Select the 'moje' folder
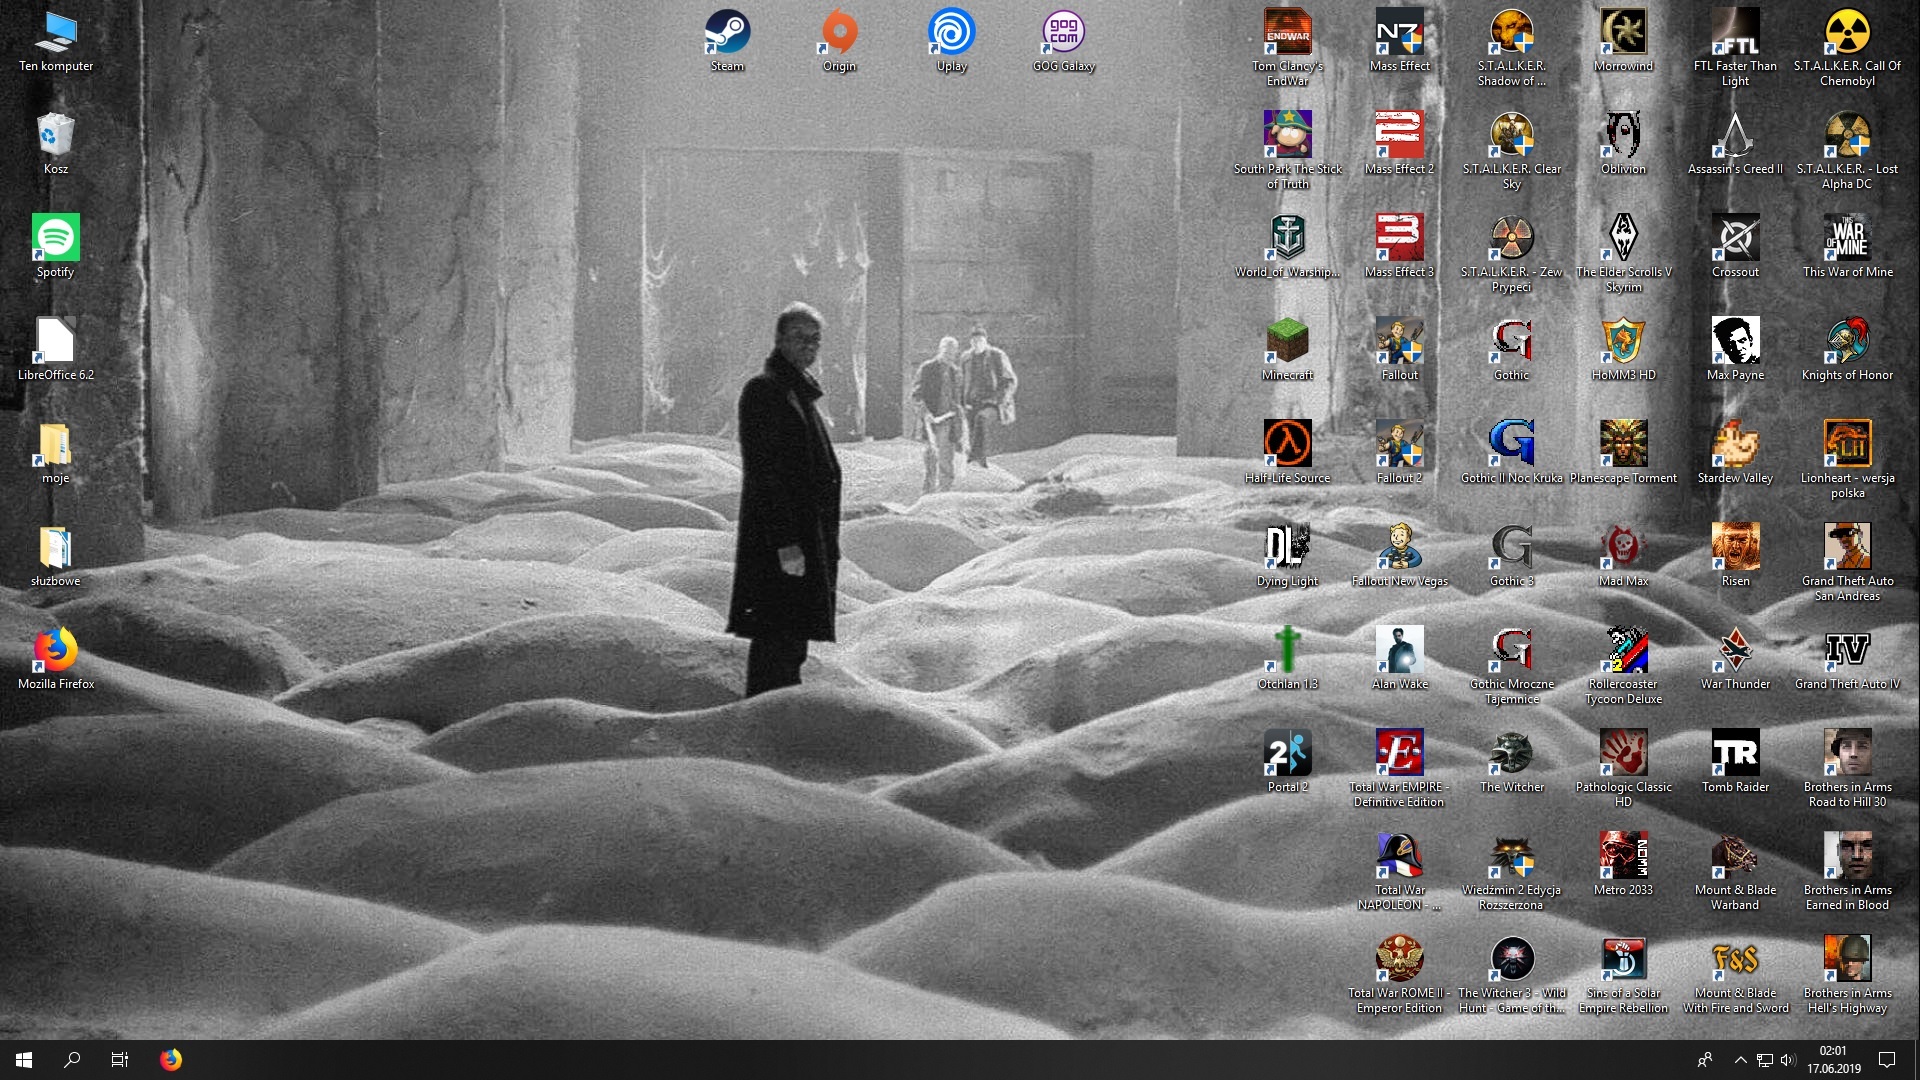 (x=56, y=444)
